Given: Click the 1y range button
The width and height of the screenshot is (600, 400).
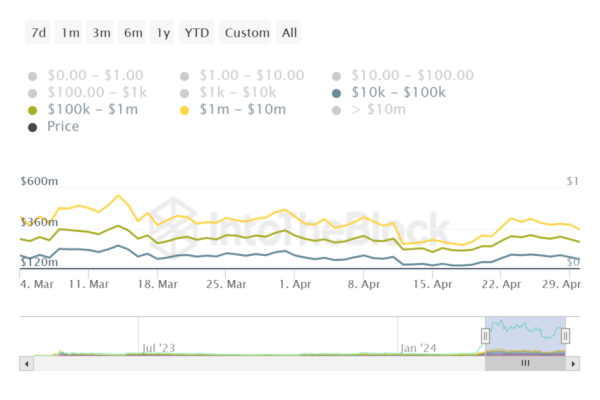Looking at the screenshot, I should pos(162,33).
